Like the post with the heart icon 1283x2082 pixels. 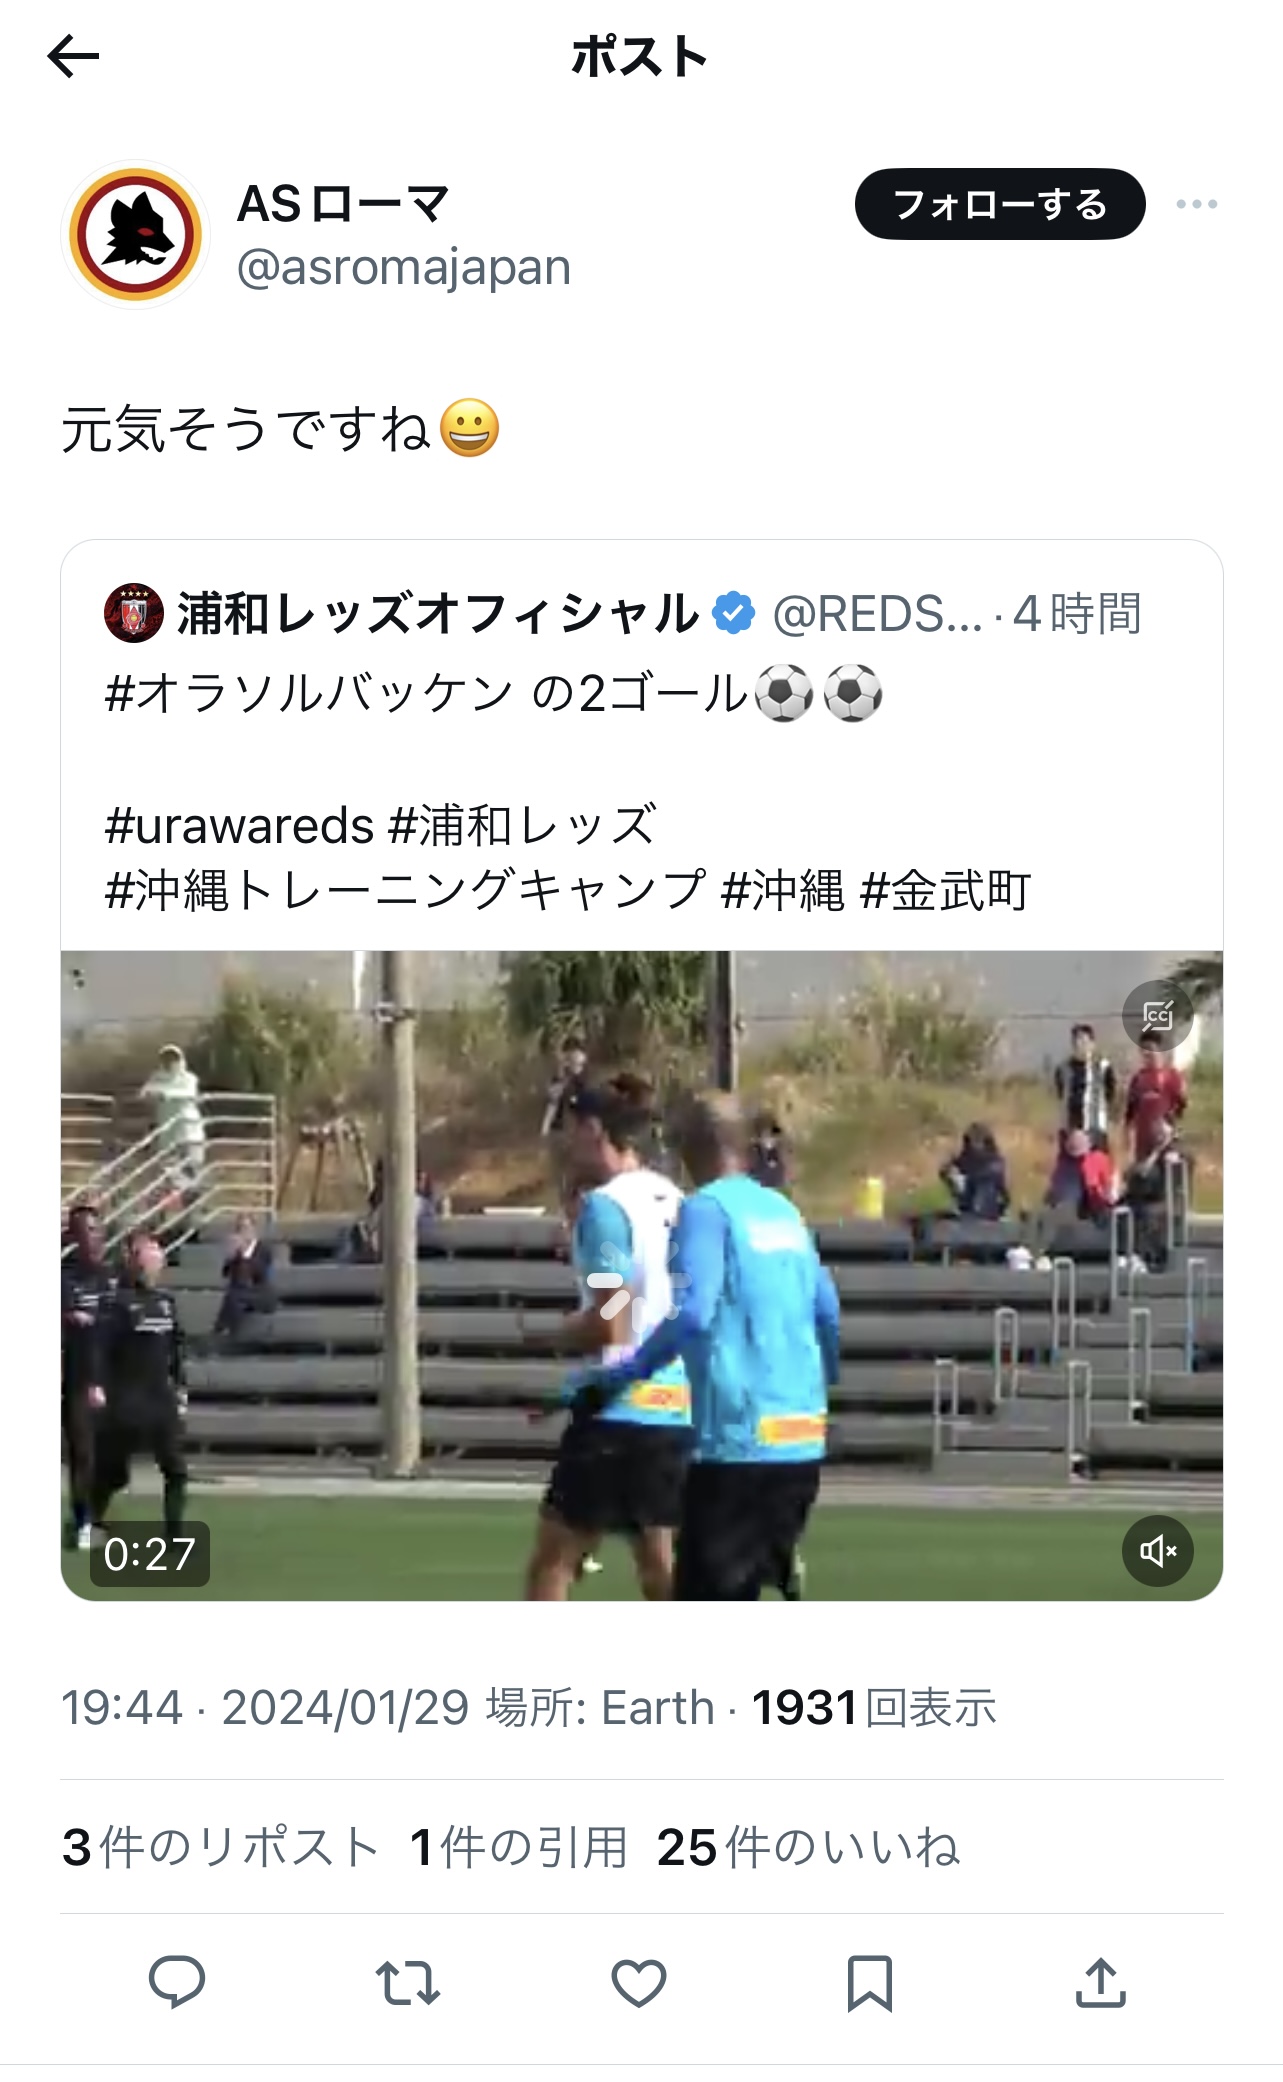tap(639, 1982)
